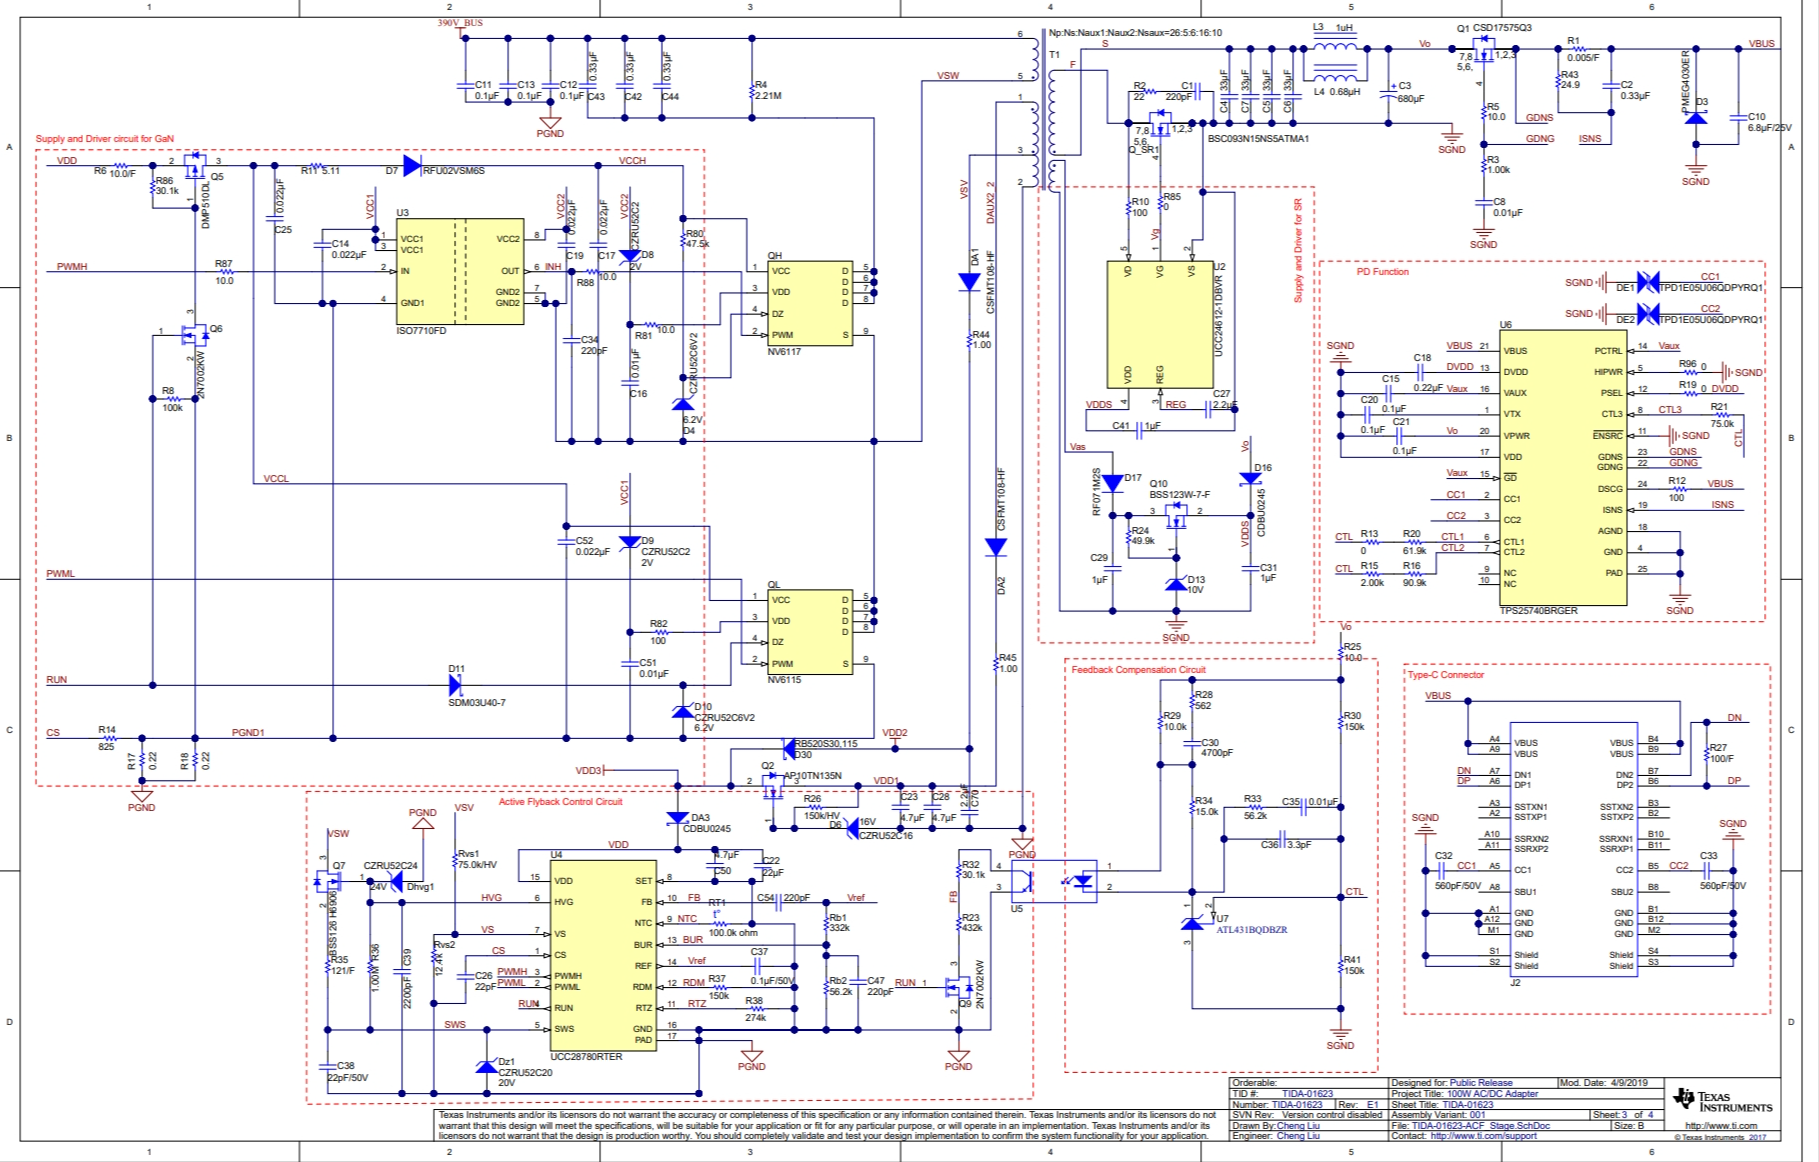Select the R4 2.21M resistor label
This screenshot has width=1819, height=1162.
pyautogui.click(x=768, y=91)
